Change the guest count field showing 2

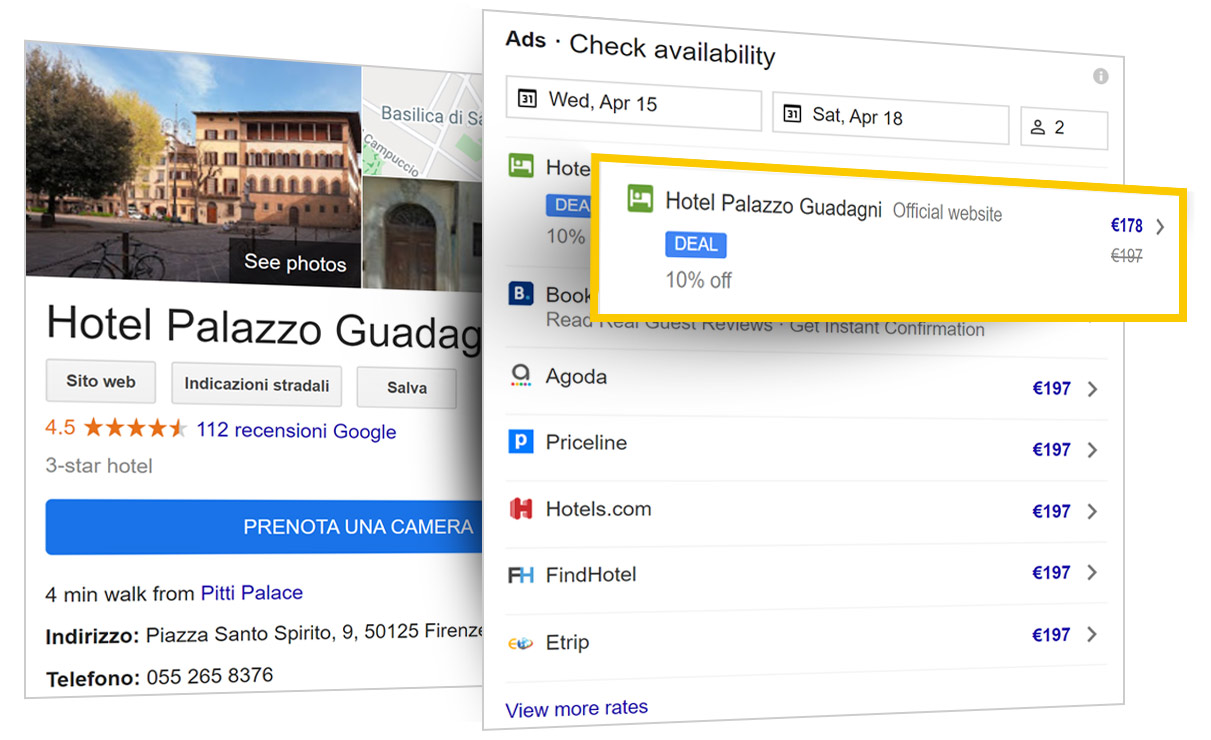pyautogui.click(x=1064, y=129)
